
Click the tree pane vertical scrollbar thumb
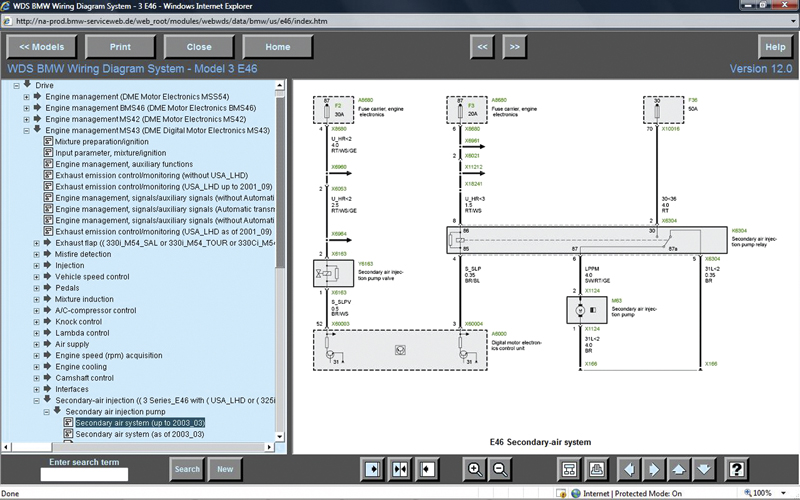[x=280, y=182]
